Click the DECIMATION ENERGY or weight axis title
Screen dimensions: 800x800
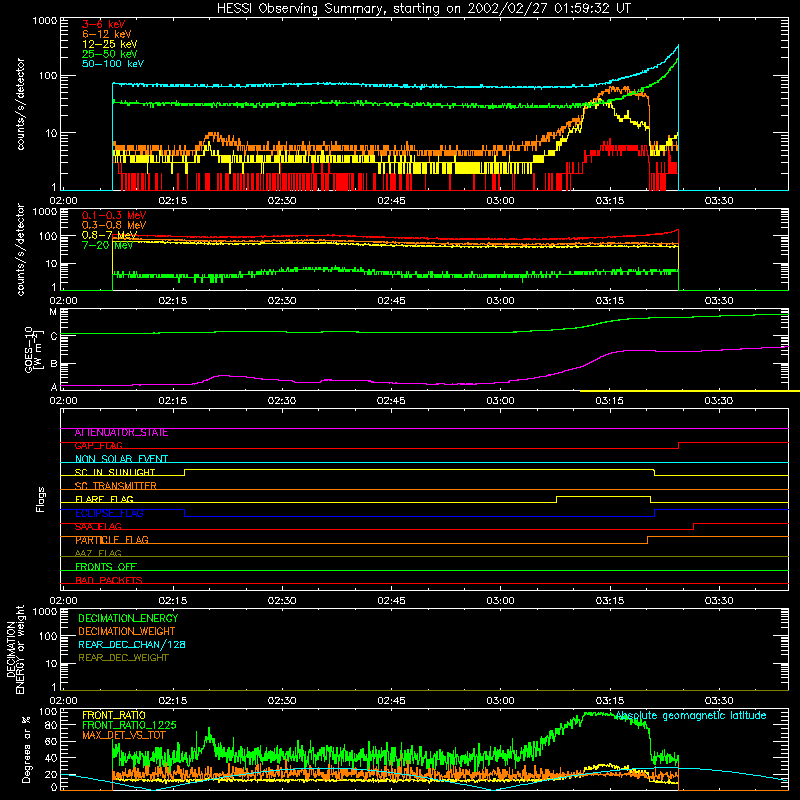tap(15, 649)
